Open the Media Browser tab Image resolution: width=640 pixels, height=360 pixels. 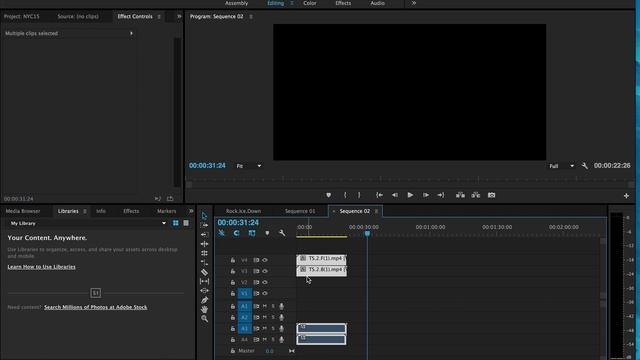23,211
